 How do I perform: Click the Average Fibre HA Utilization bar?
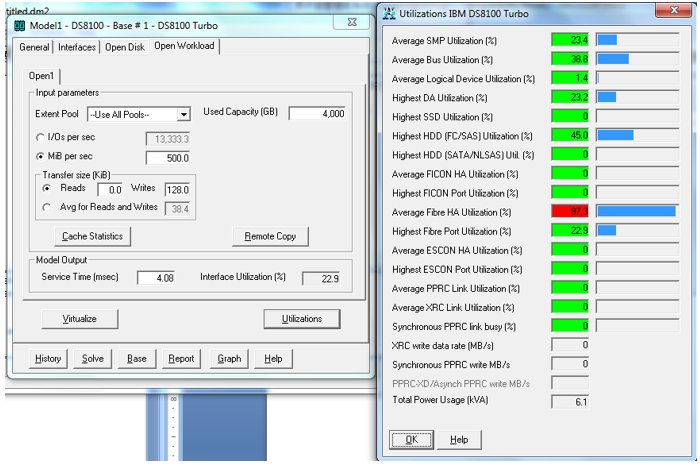(638, 212)
